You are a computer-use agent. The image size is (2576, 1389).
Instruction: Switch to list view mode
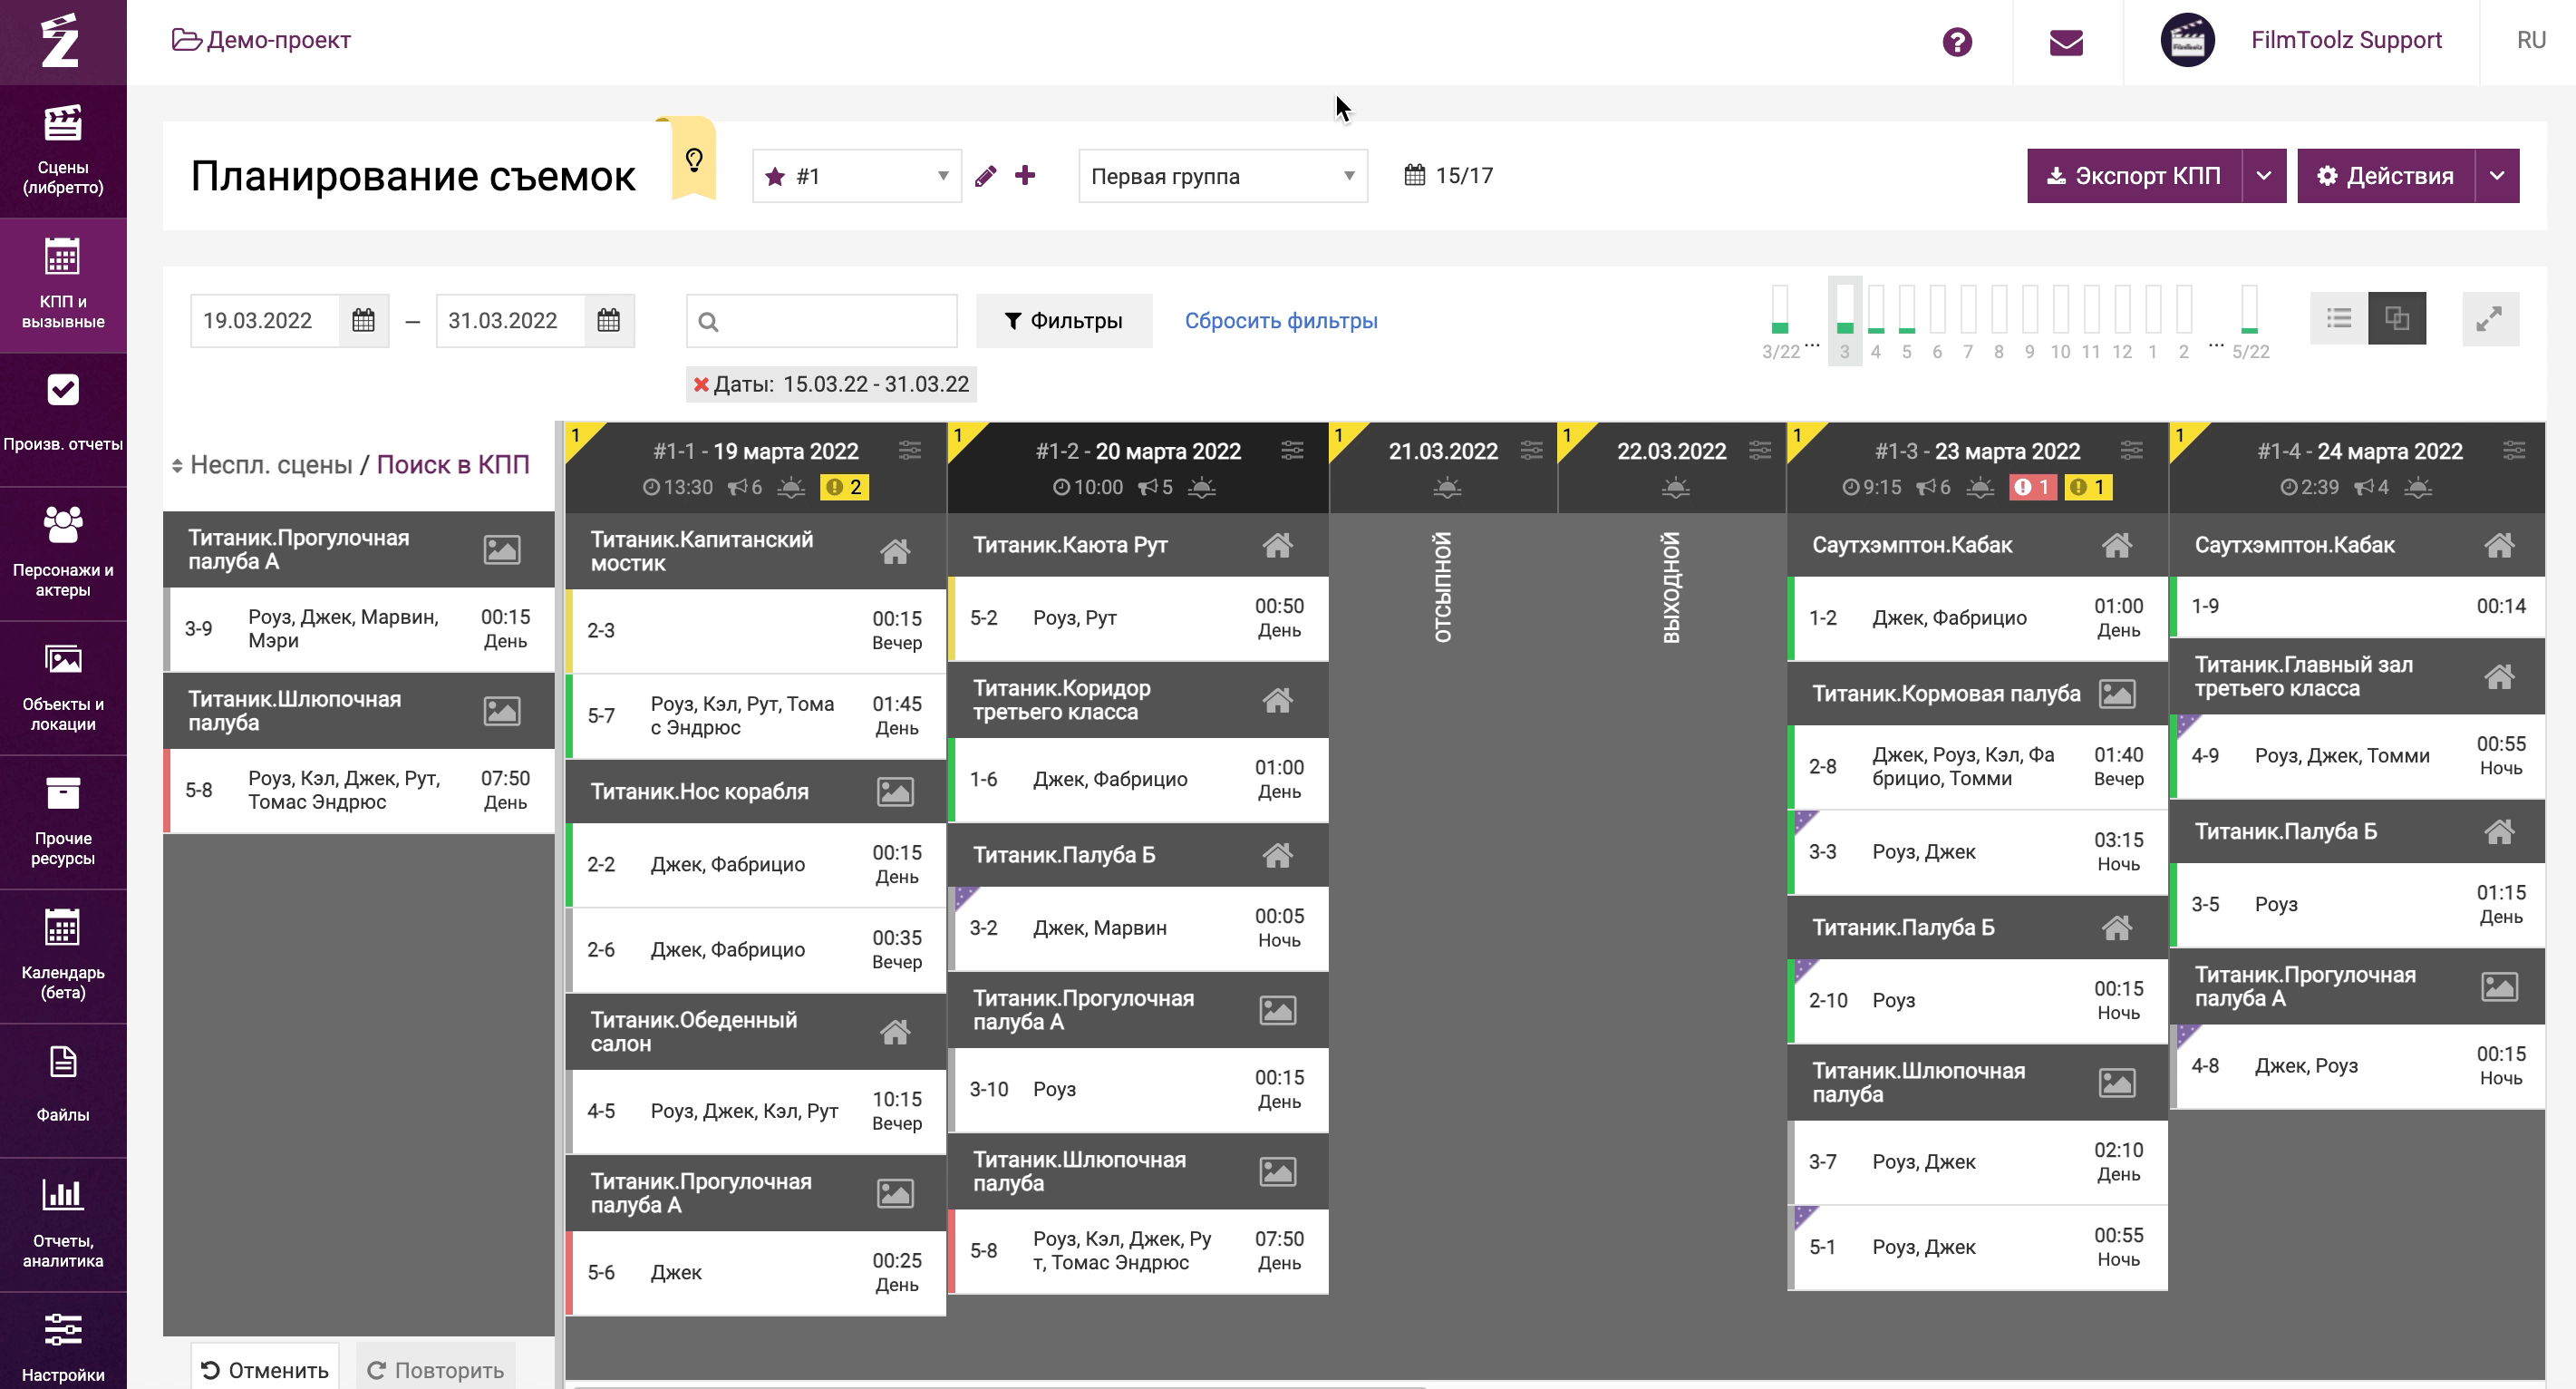(x=2339, y=319)
